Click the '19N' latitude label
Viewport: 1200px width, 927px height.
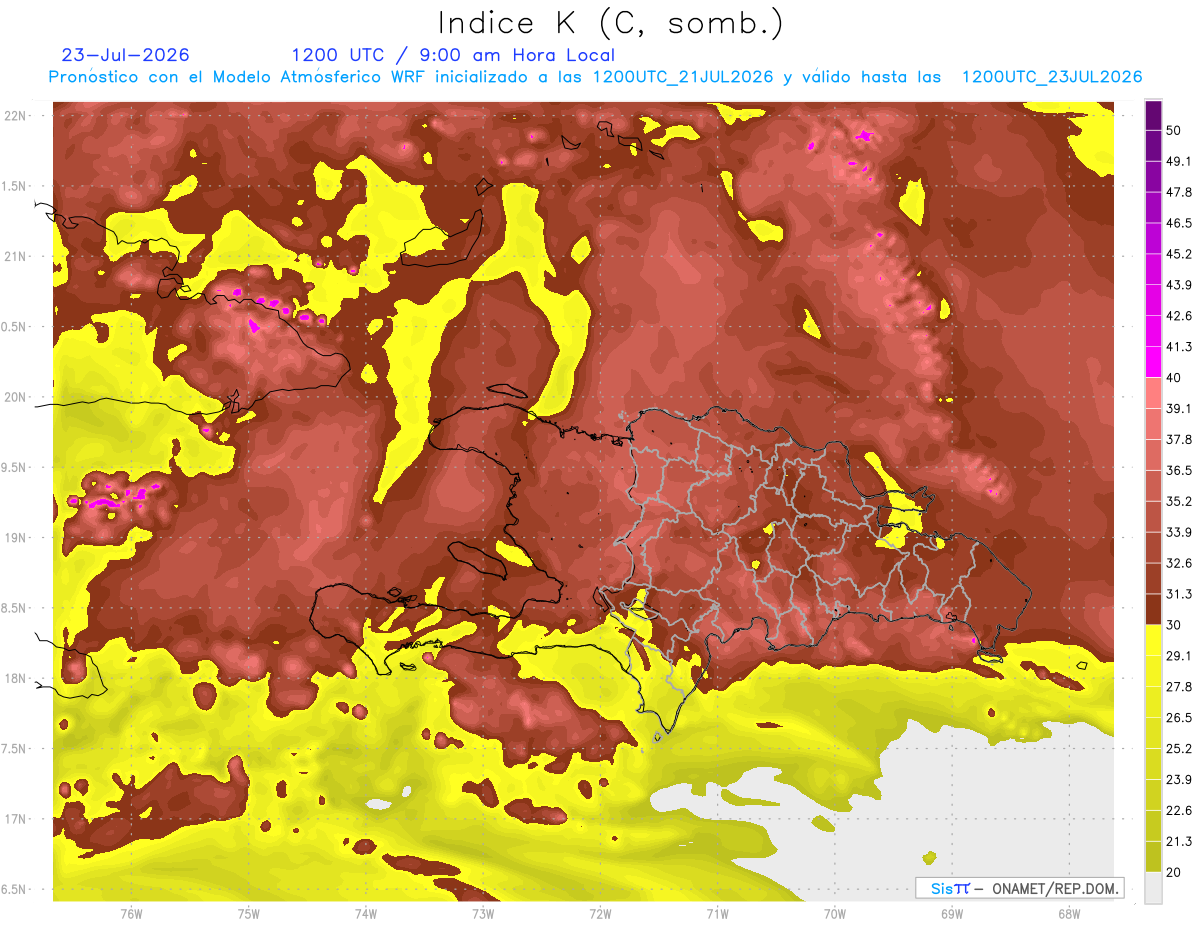coord(17,538)
